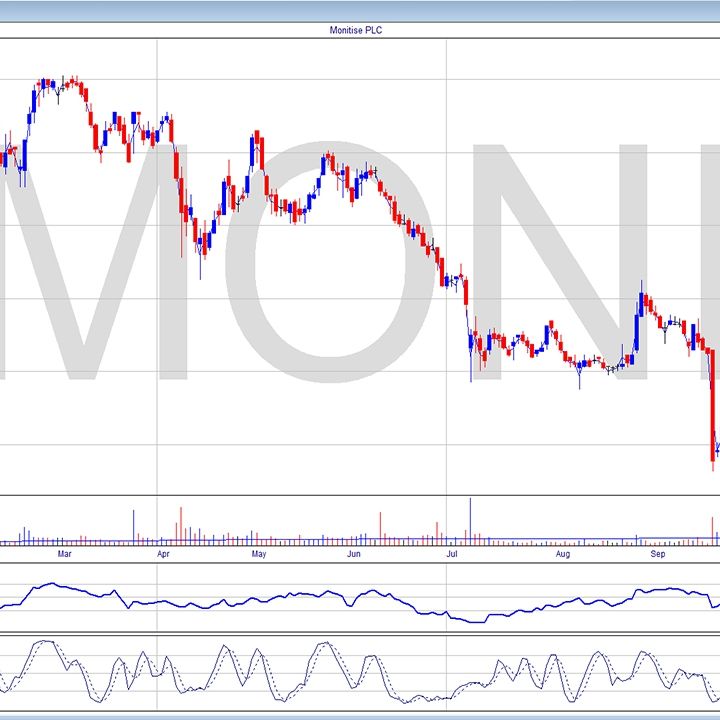Click the May date axis label
The width and height of the screenshot is (720, 720).
pos(258,553)
